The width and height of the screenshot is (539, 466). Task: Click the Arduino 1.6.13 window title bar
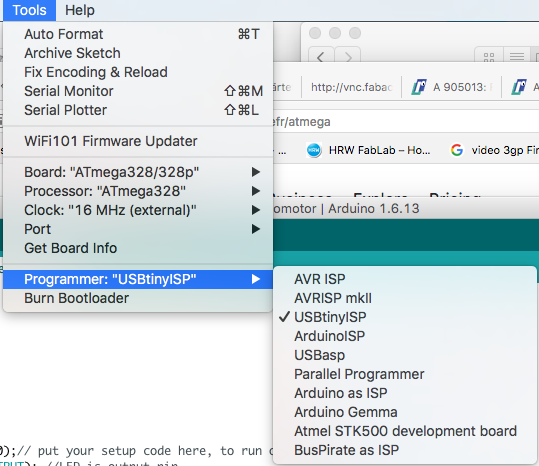406,209
